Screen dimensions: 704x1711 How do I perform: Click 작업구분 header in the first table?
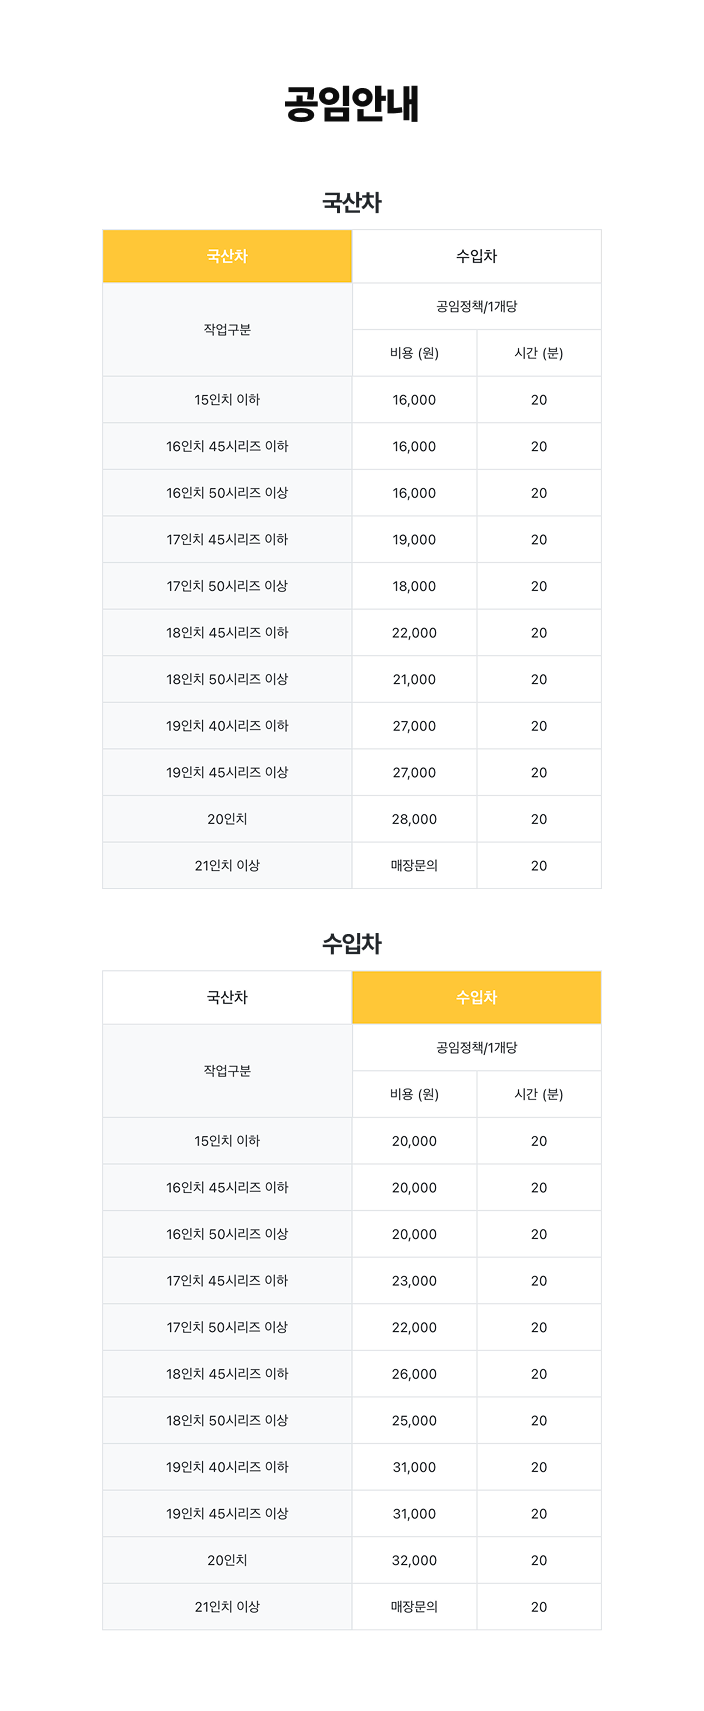click(x=227, y=329)
